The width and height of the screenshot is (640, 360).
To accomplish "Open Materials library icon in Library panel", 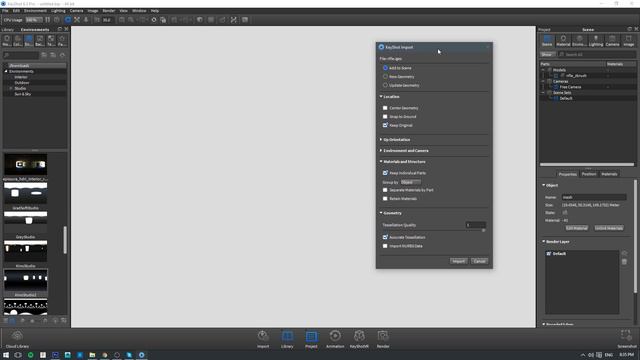I will point(7,40).
